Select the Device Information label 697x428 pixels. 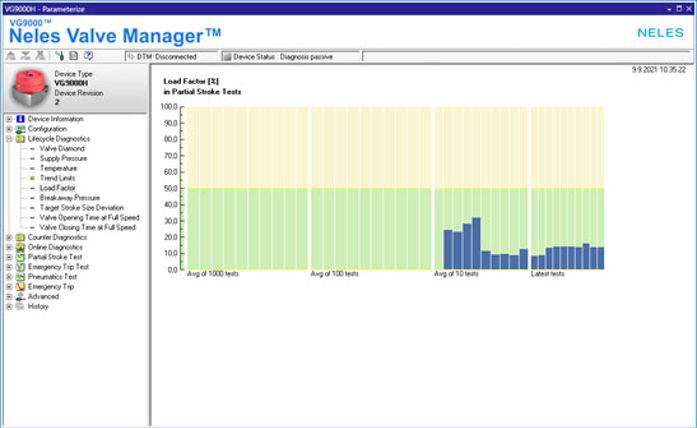coord(56,119)
